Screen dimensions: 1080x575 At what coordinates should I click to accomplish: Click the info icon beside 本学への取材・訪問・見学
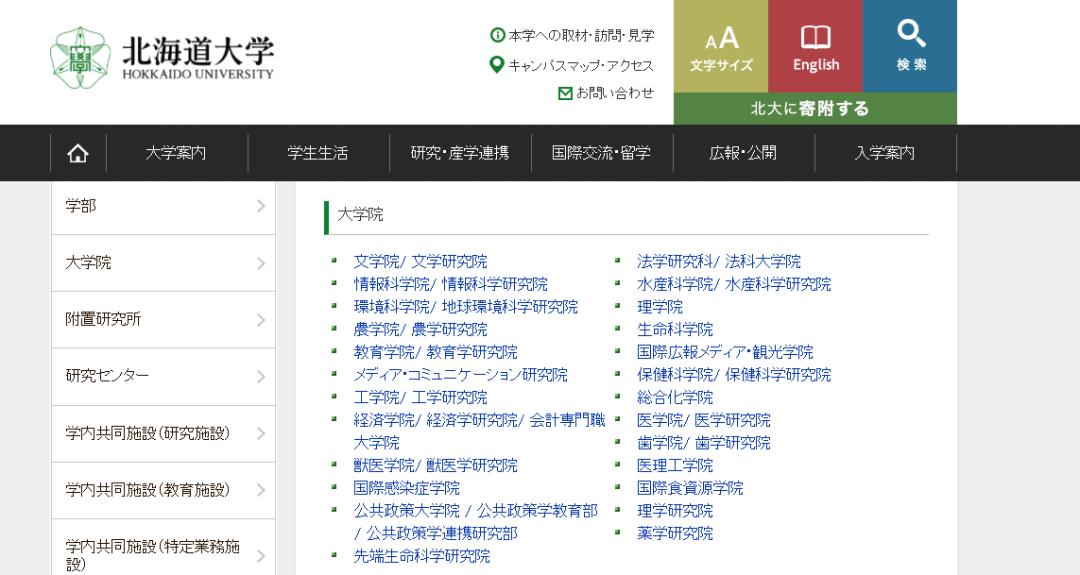point(497,34)
